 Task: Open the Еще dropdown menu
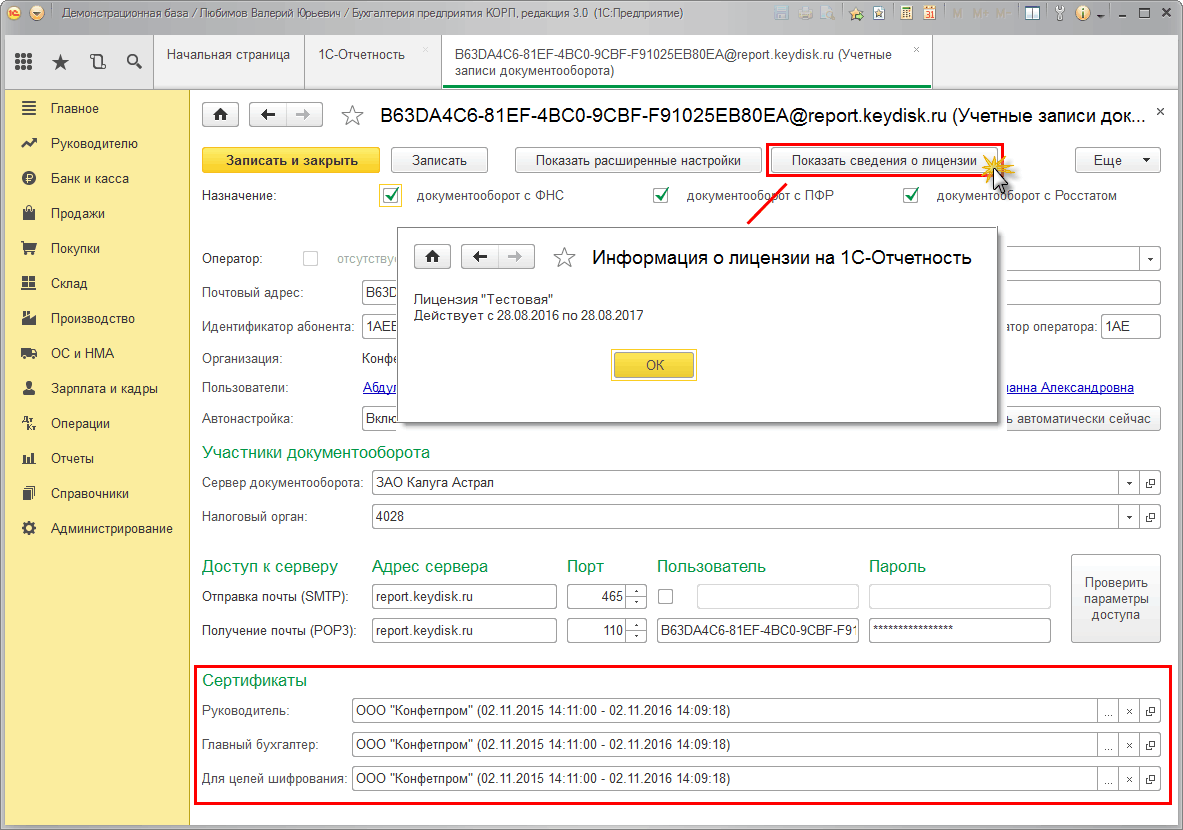pyautogui.click(x=1117, y=160)
